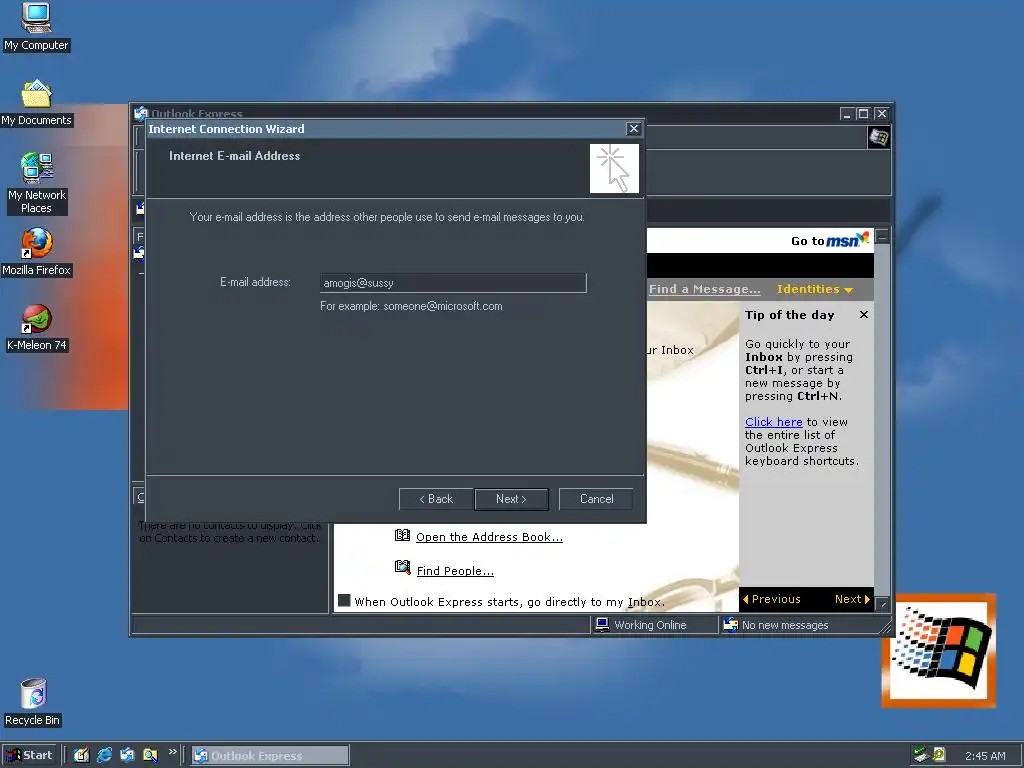Click the Find People link
Viewport: 1024px width, 768px height.
point(455,571)
